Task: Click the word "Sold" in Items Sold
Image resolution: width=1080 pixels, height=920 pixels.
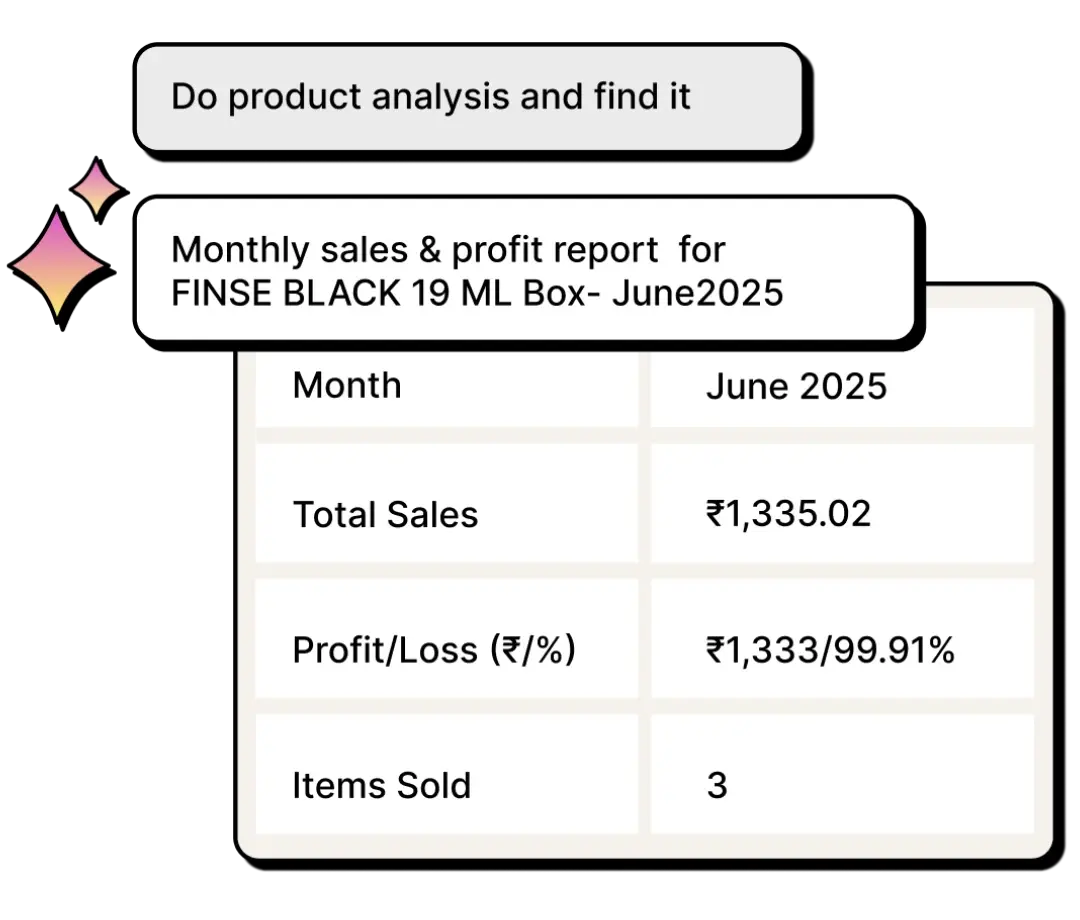Action: (432, 786)
